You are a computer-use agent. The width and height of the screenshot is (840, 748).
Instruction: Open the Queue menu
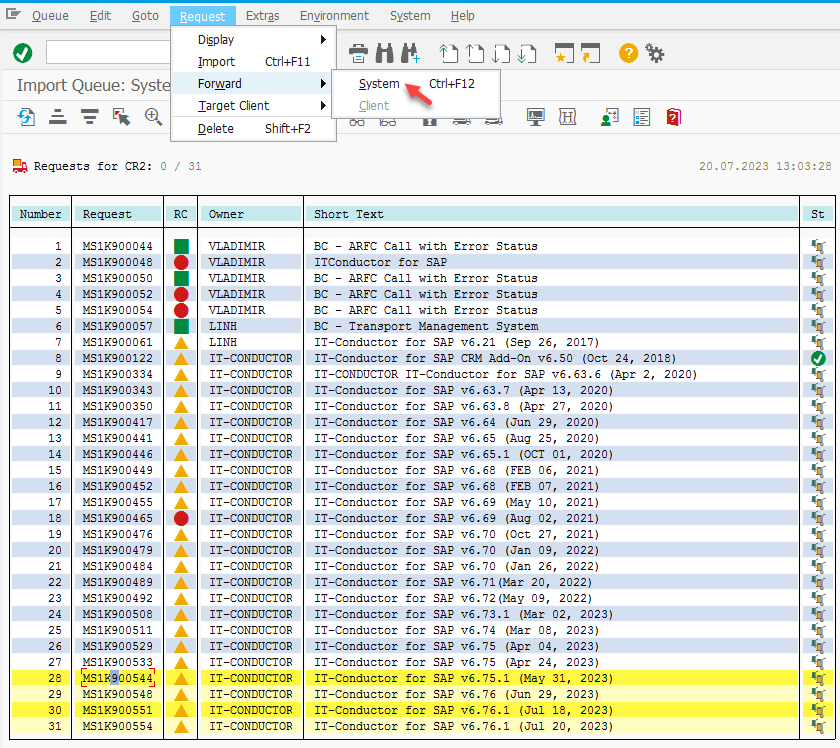coord(50,16)
